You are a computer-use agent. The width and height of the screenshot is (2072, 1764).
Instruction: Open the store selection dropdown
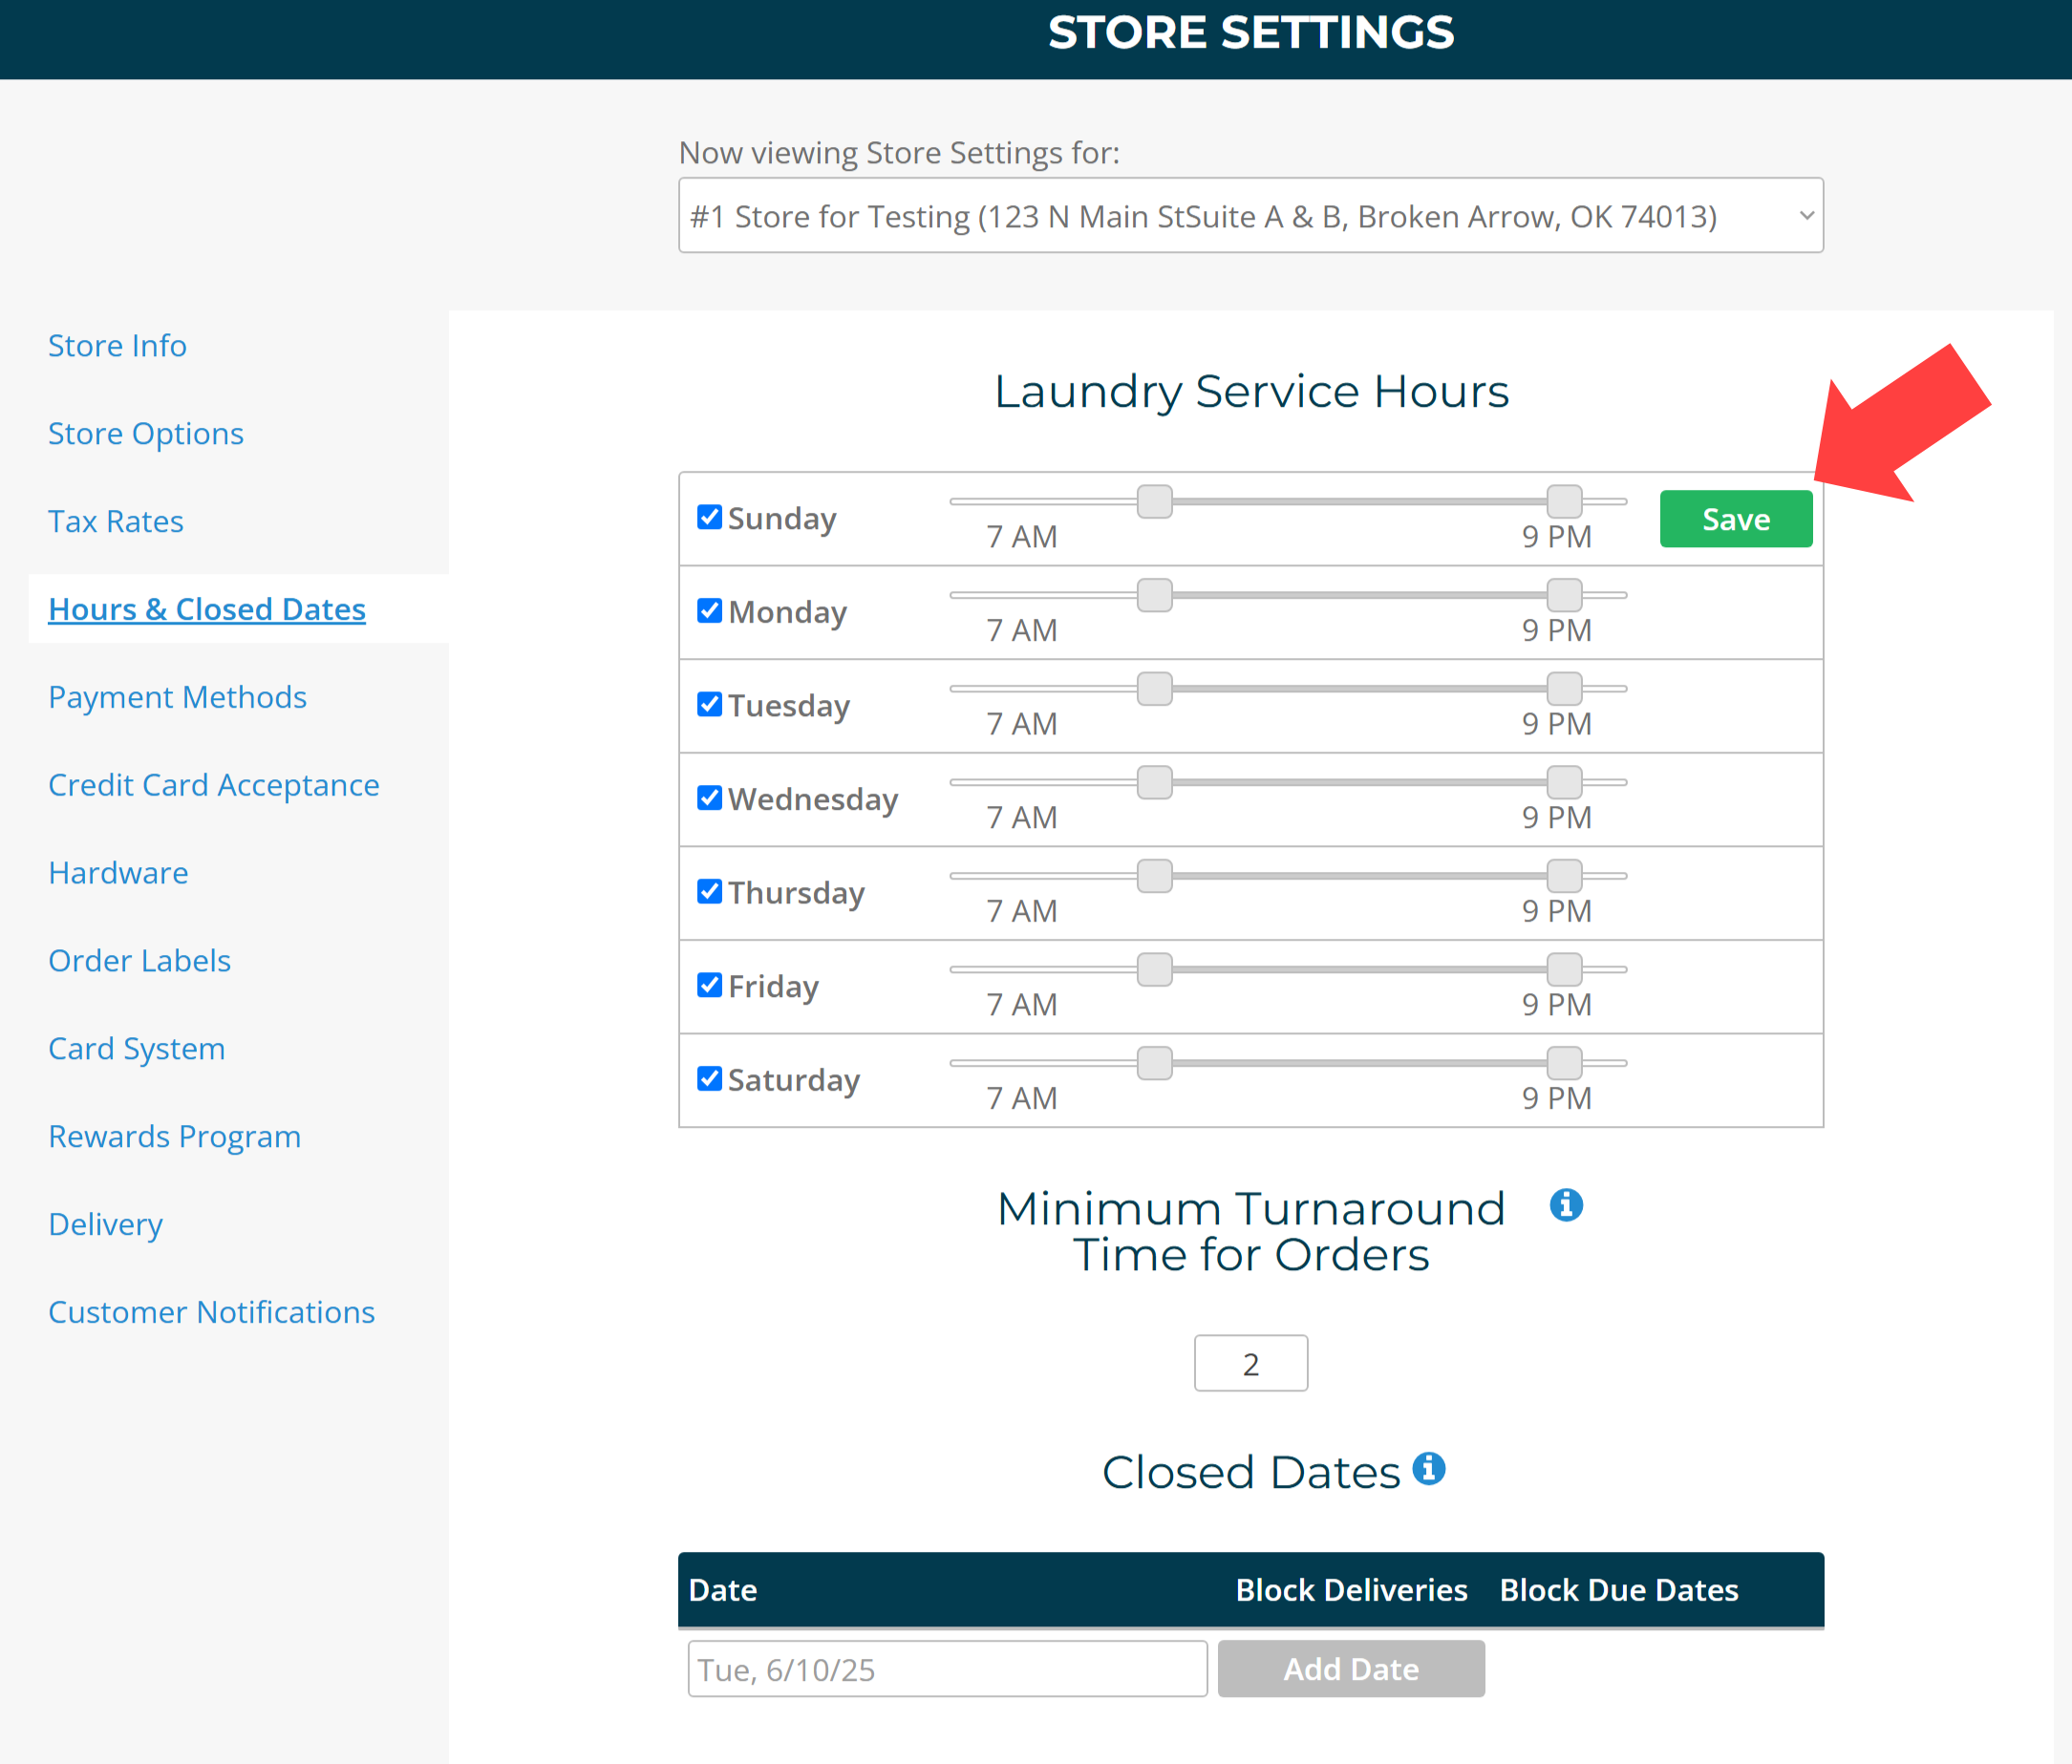(x=1250, y=216)
